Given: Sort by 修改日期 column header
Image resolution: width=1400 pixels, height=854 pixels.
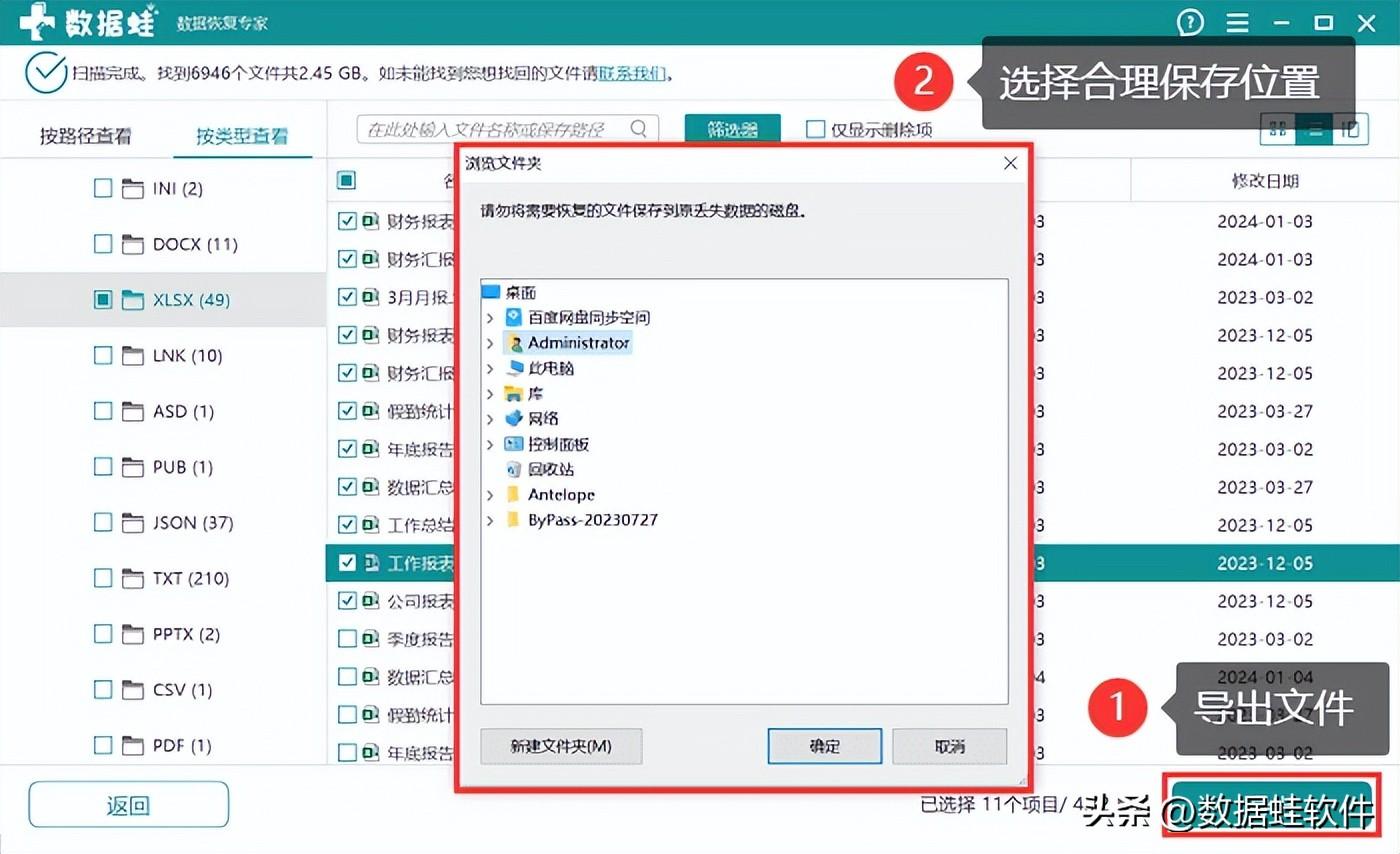Looking at the screenshot, I should coord(1265,181).
